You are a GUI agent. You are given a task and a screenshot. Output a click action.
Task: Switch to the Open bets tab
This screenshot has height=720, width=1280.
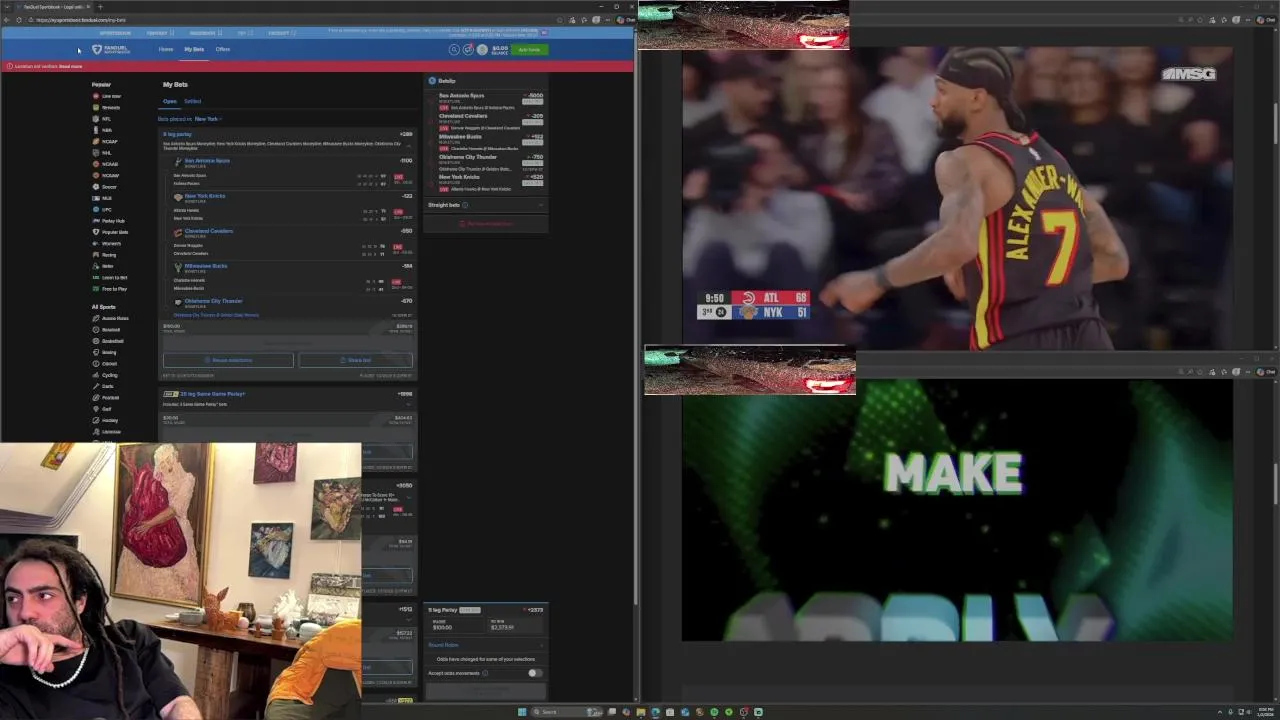(x=170, y=101)
